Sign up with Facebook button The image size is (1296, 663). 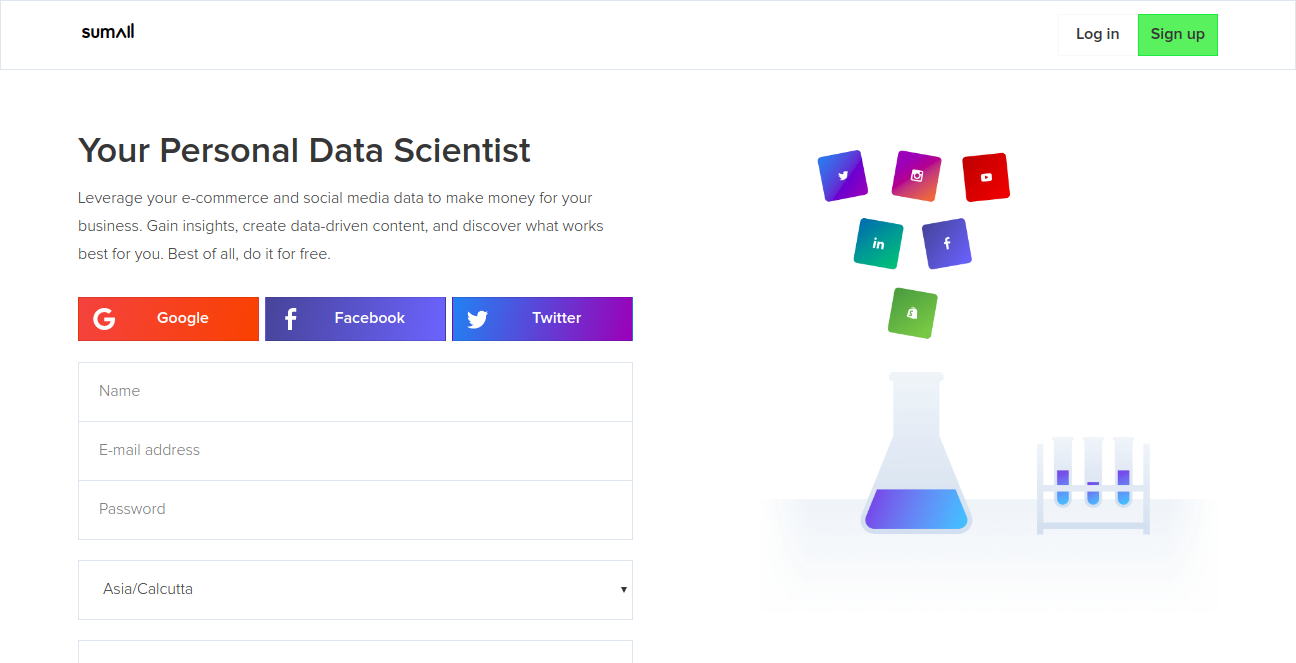coord(355,318)
